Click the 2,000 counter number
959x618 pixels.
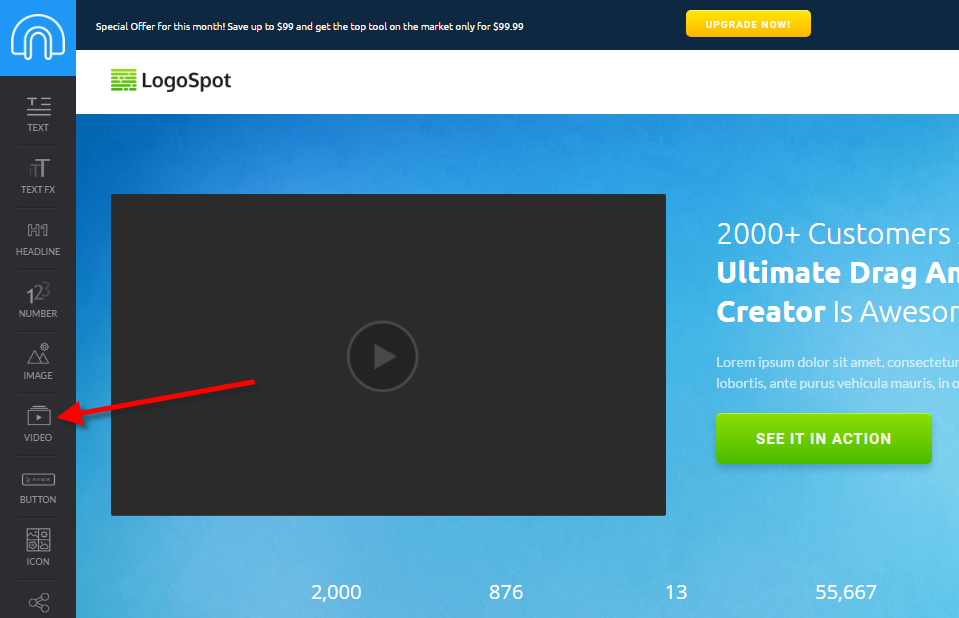[336, 592]
